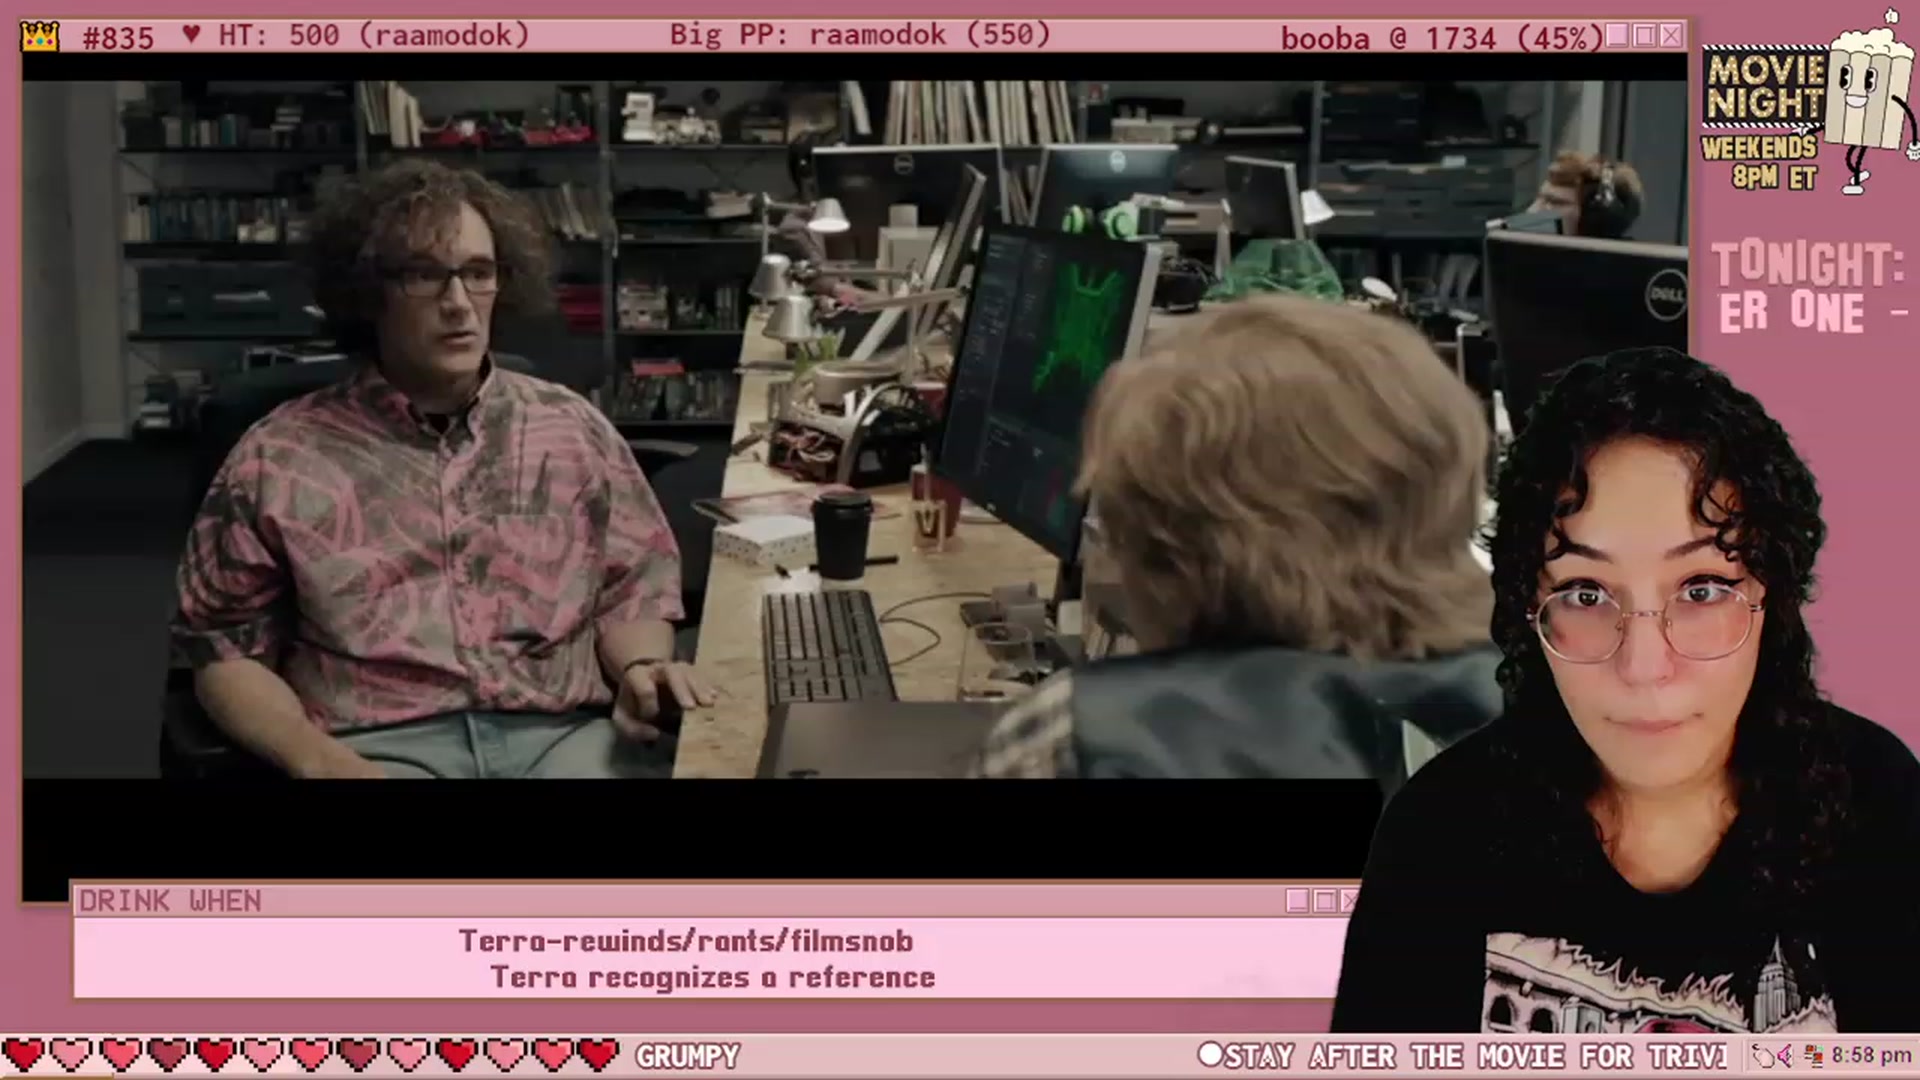The image size is (1920, 1080).
Task: Click 'WEEKENDS 8PM ET' schedule text
Action: pos(1760,162)
